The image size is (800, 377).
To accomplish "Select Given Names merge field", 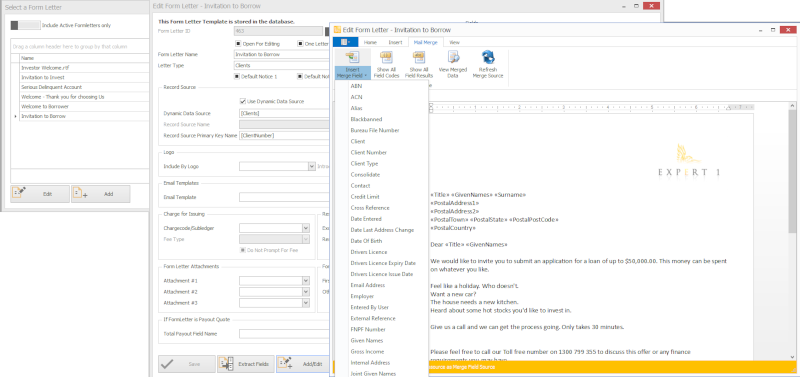I will [x=382, y=340].
